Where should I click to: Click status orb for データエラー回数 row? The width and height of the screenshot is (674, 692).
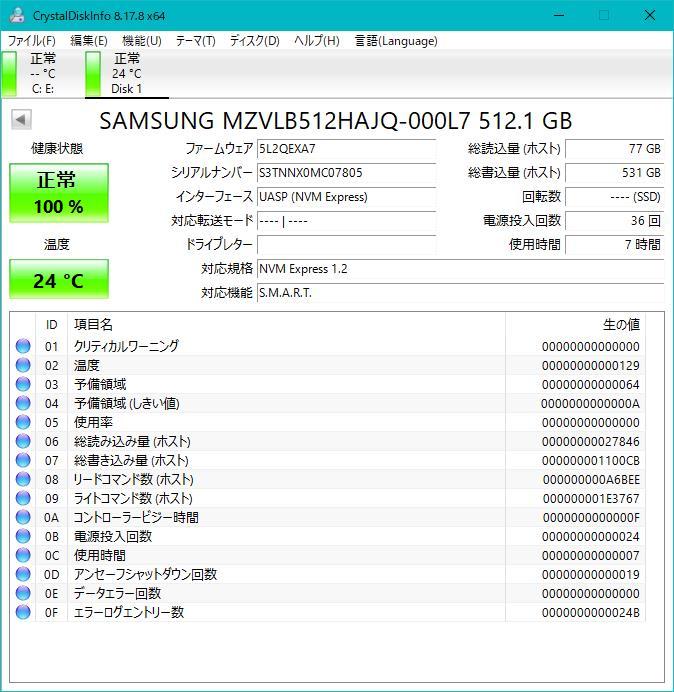23,593
